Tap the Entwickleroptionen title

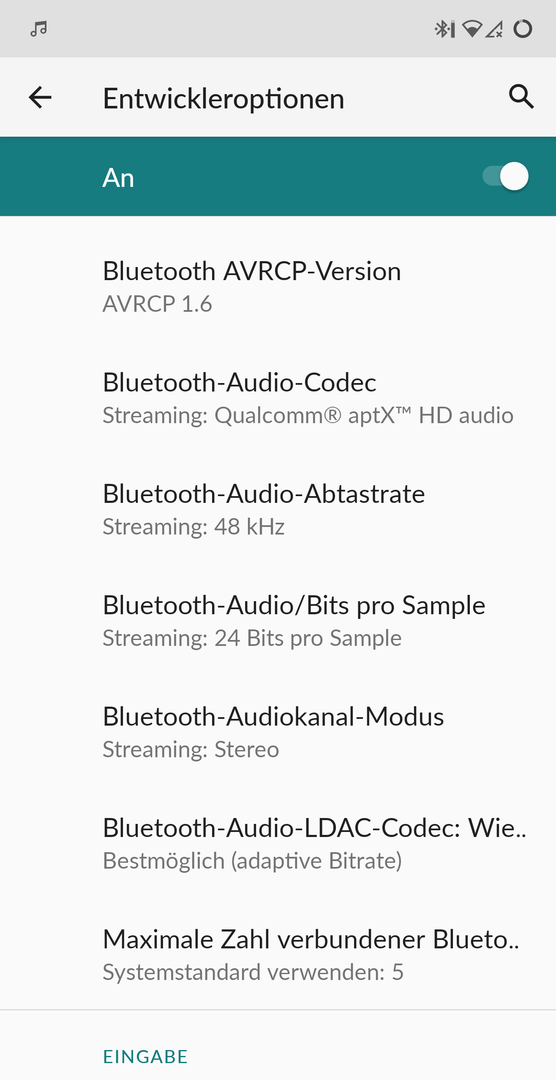(x=223, y=98)
